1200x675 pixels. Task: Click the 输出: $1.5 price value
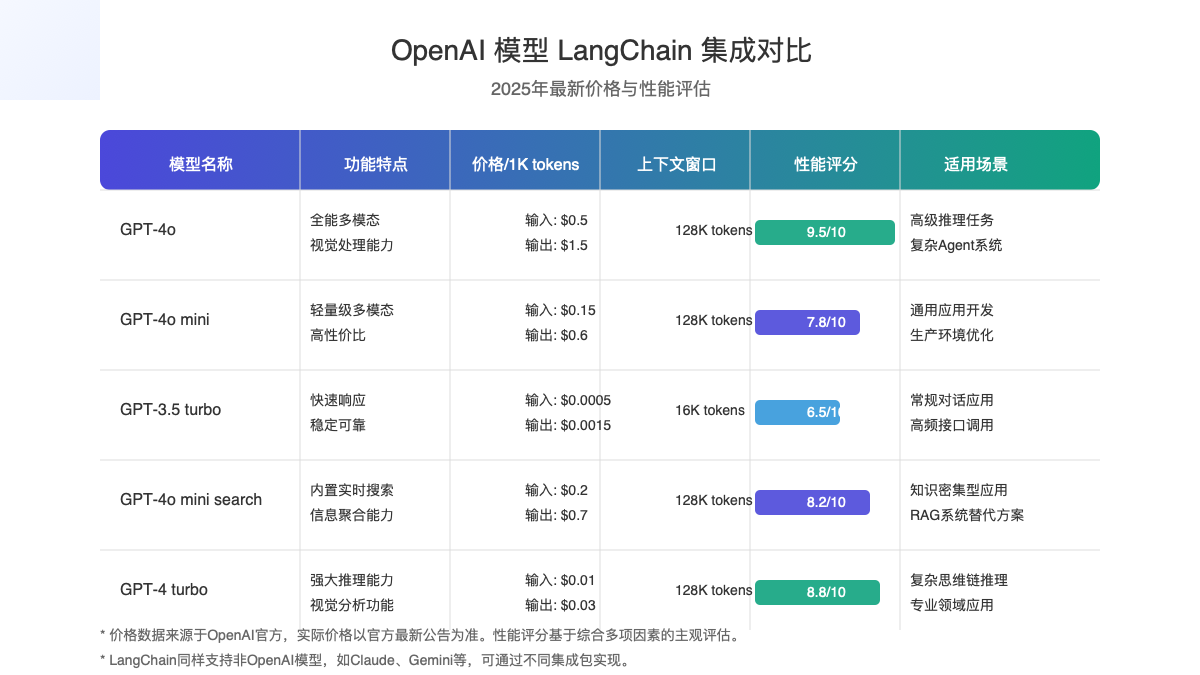pos(556,245)
